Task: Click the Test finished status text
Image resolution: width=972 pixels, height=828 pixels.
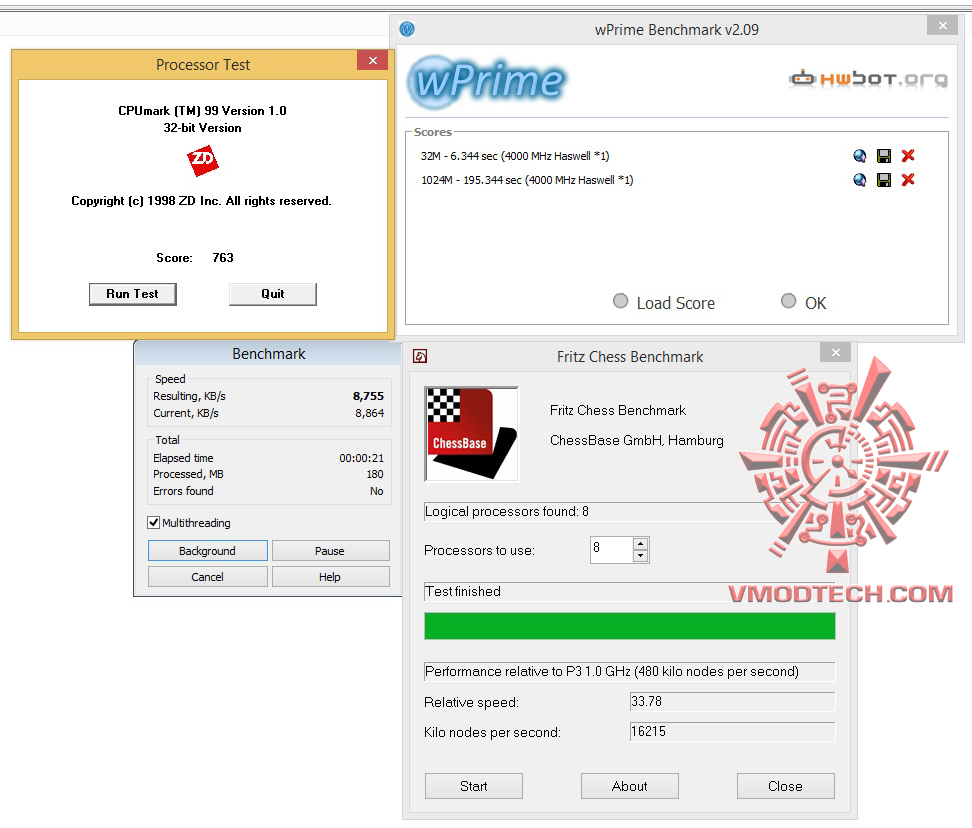Action: coord(463,591)
